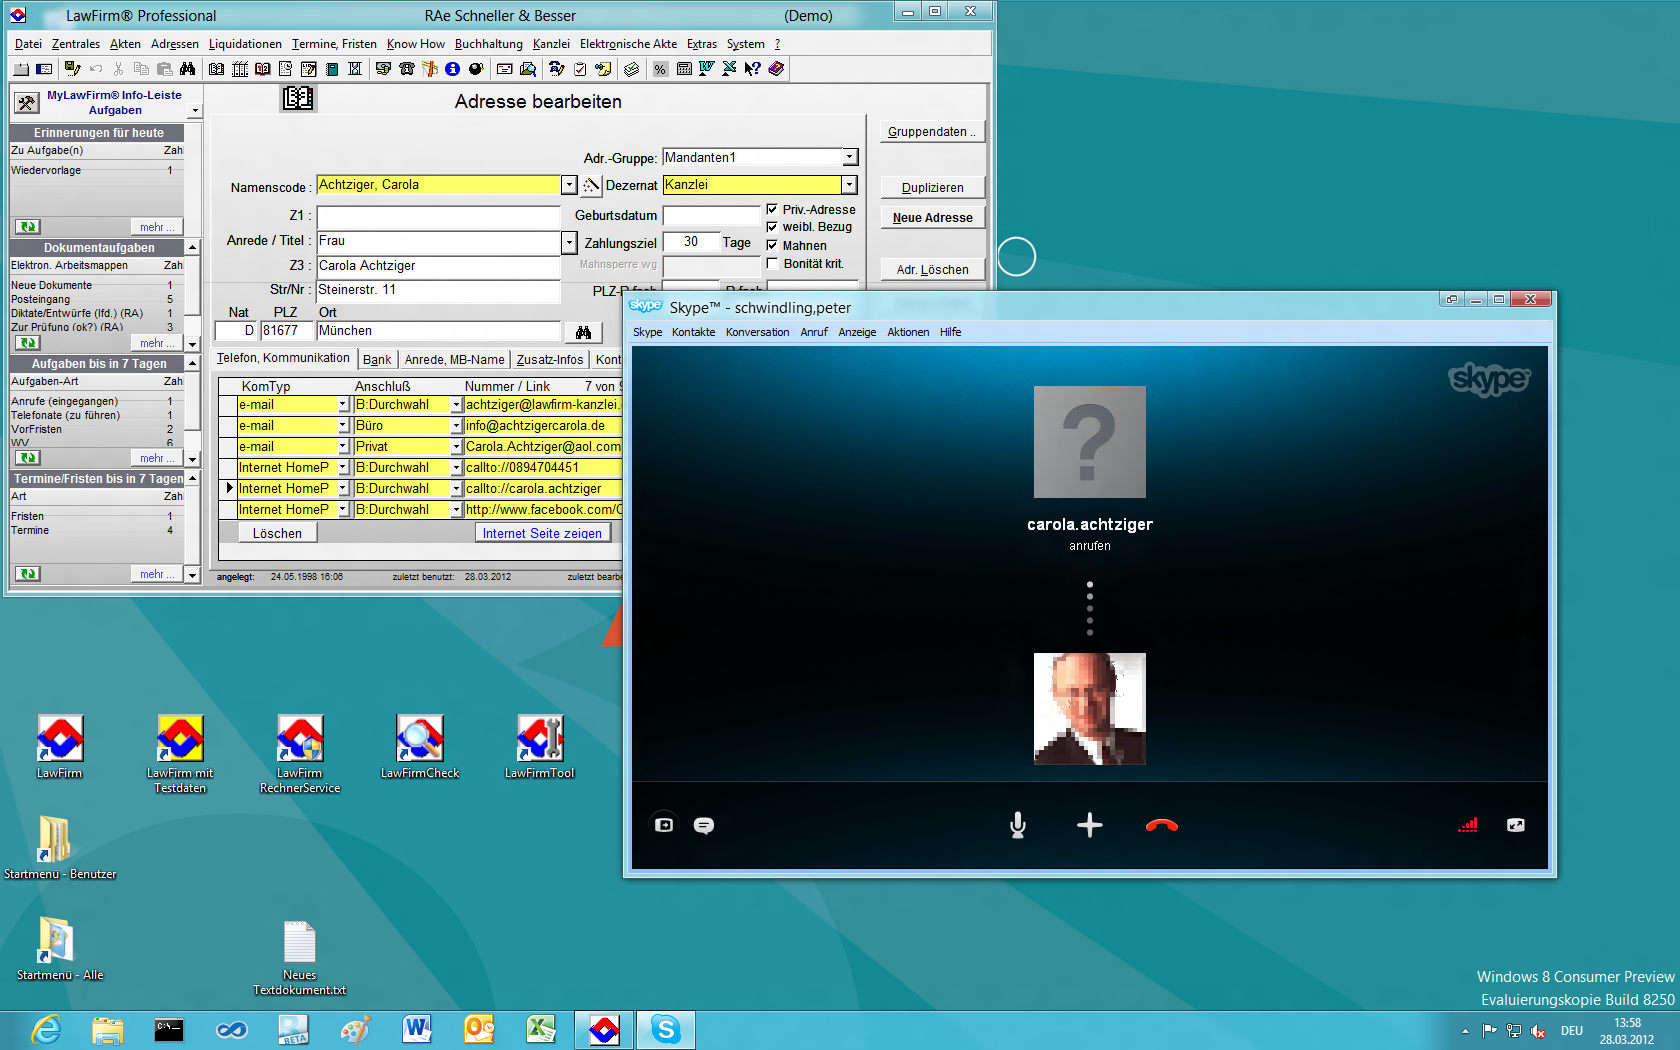This screenshot has height=1050, width=1680.
Task: Click the plus icon in Skype call bar
Action: pos(1089,825)
